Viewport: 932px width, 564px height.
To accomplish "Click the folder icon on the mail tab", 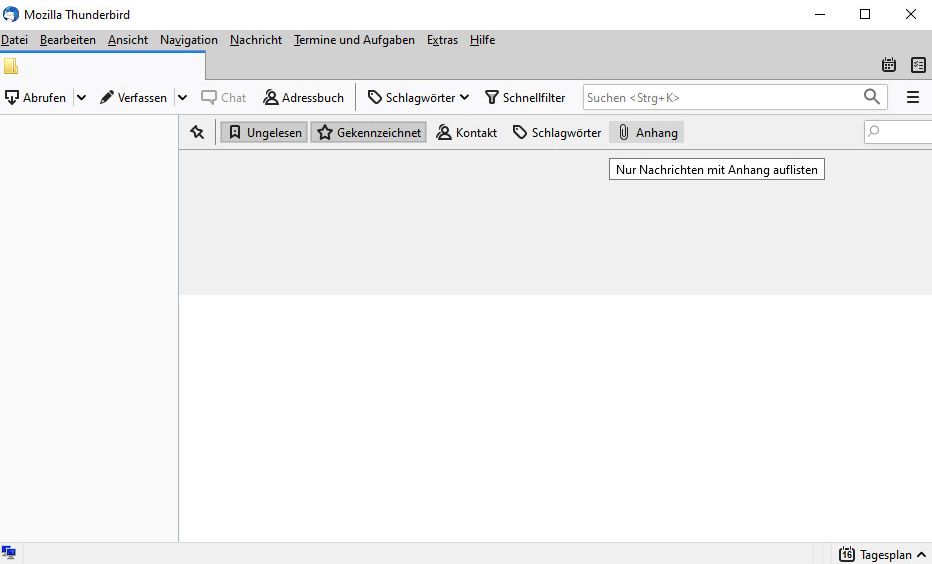I will pyautogui.click(x=11, y=66).
